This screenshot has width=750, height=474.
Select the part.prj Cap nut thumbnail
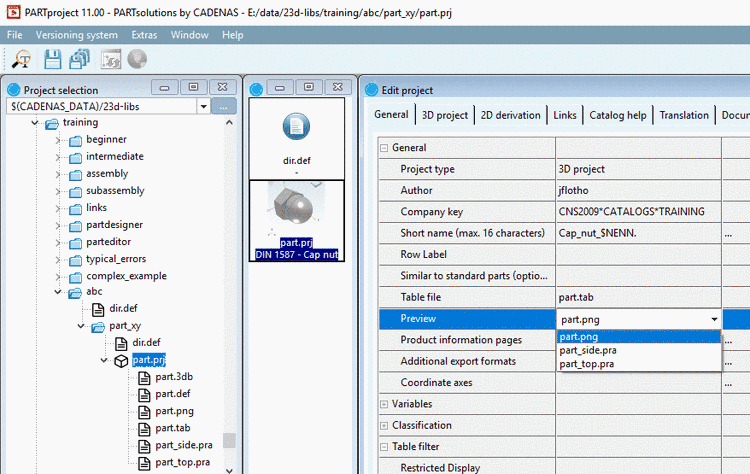pyautogui.click(x=297, y=221)
